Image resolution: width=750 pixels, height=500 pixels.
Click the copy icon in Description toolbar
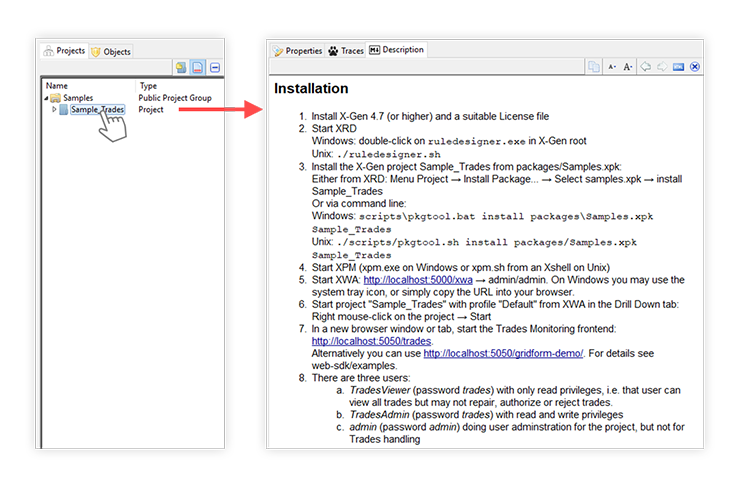pos(594,67)
